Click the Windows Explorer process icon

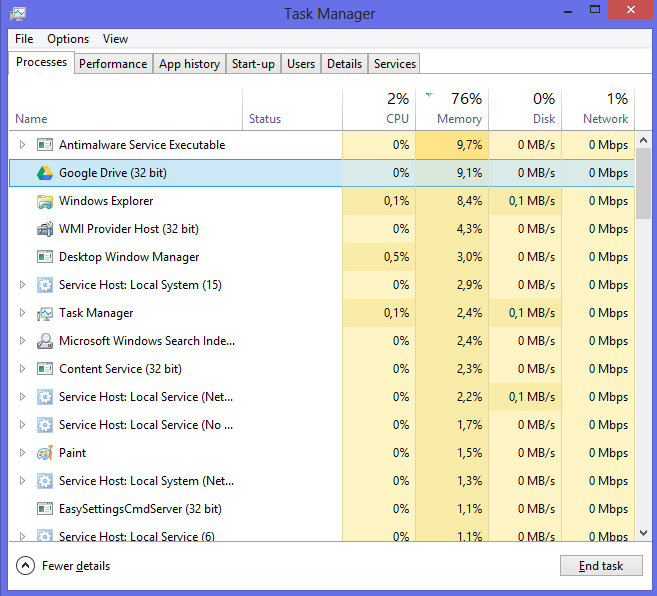tap(45, 201)
